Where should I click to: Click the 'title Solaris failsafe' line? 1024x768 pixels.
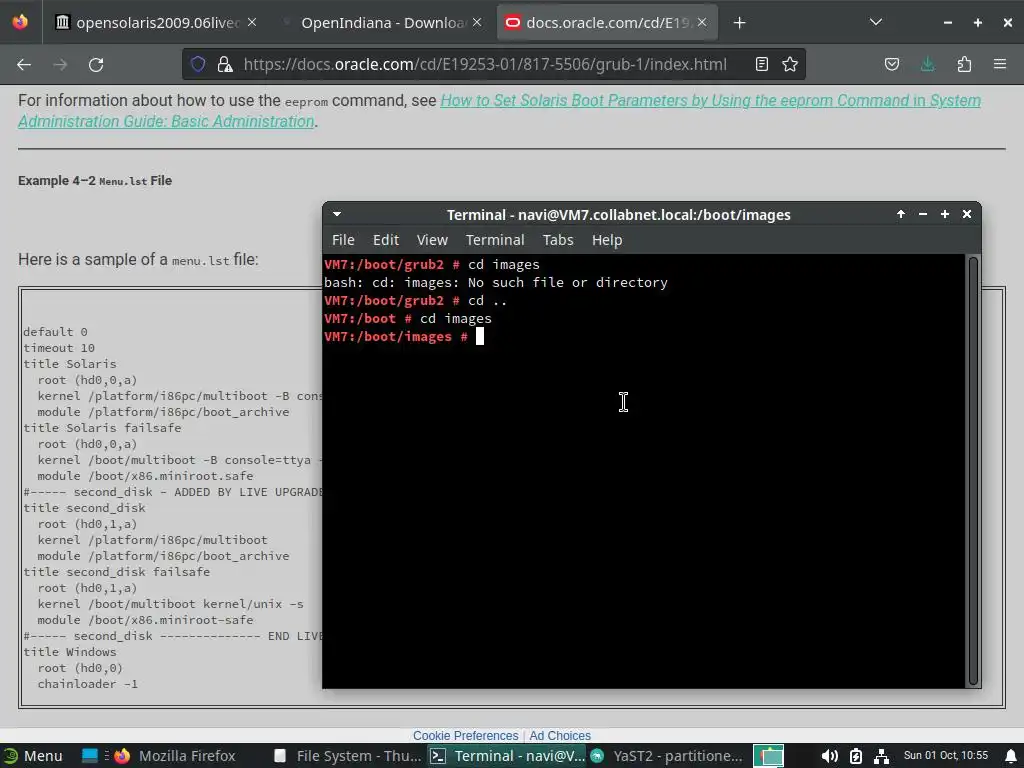(103, 428)
